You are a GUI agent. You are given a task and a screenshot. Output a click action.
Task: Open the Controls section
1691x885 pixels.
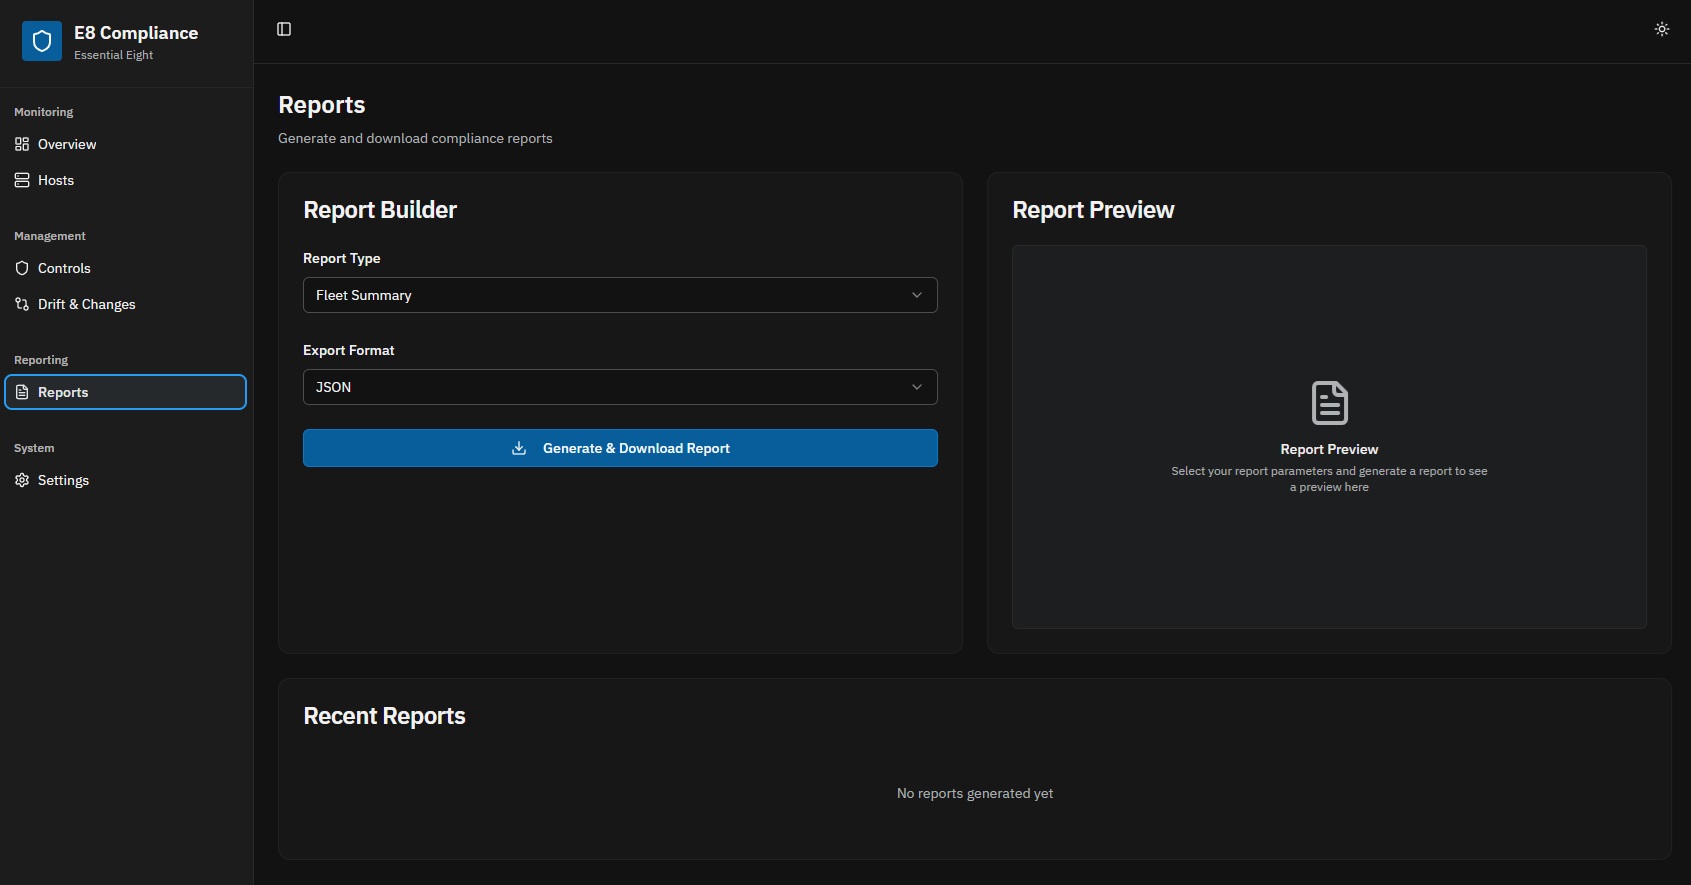(125, 268)
